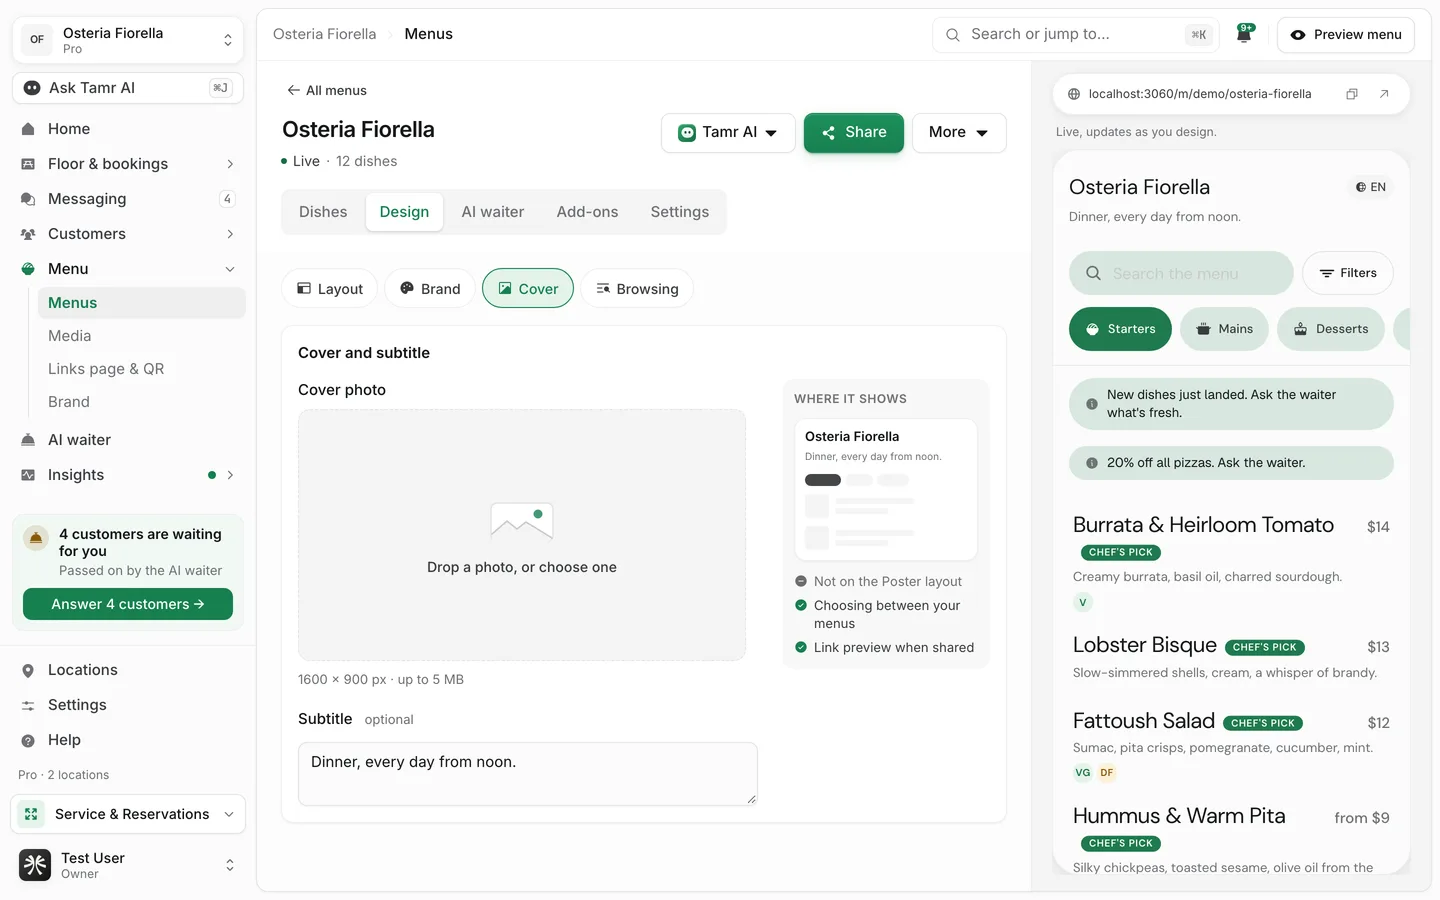Click the Search the menu field

pos(1181,273)
